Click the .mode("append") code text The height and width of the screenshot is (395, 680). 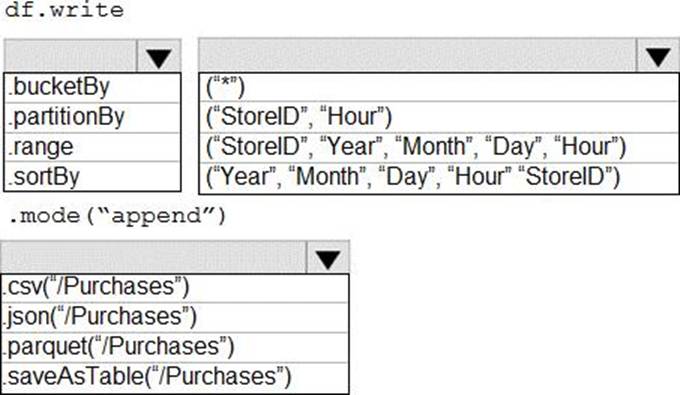118,215
